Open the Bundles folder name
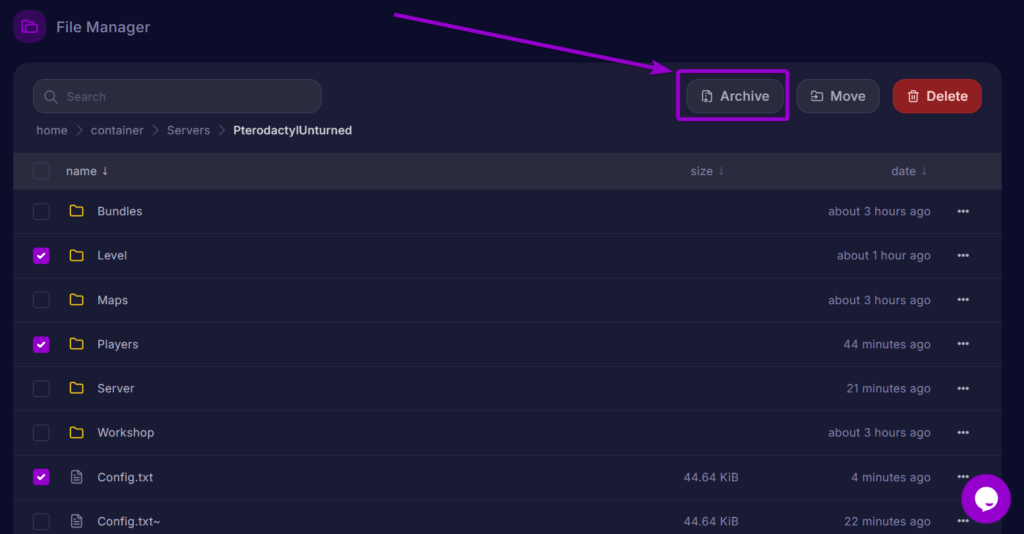Viewport: 1024px width, 534px height. click(x=120, y=212)
